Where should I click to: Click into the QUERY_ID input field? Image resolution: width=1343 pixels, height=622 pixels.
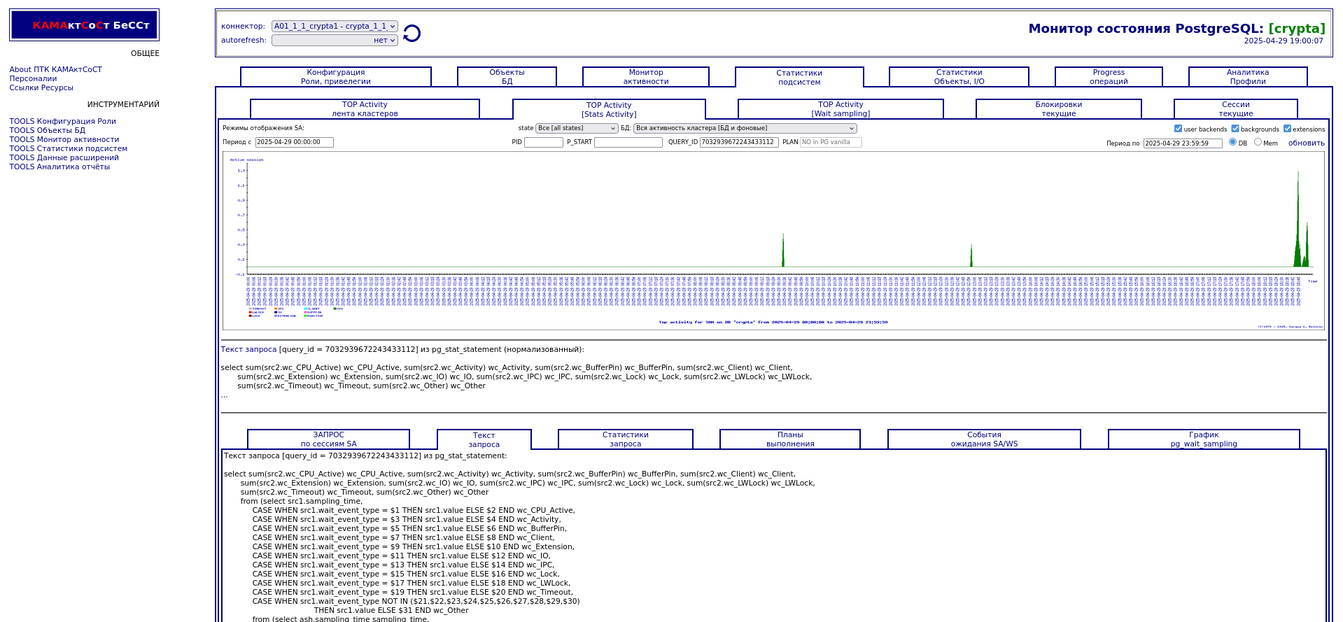point(739,142)
